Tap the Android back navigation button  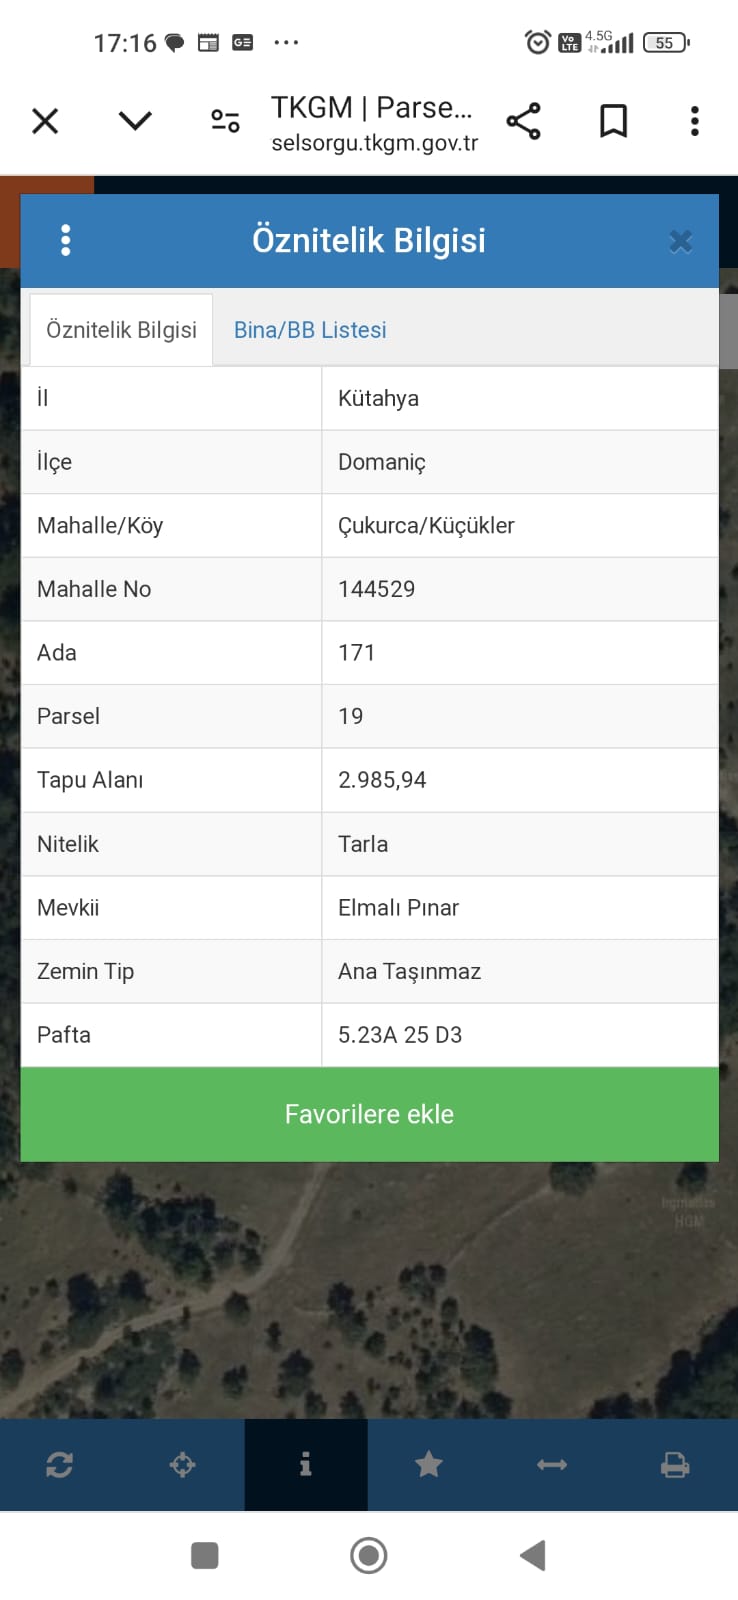532,1555
